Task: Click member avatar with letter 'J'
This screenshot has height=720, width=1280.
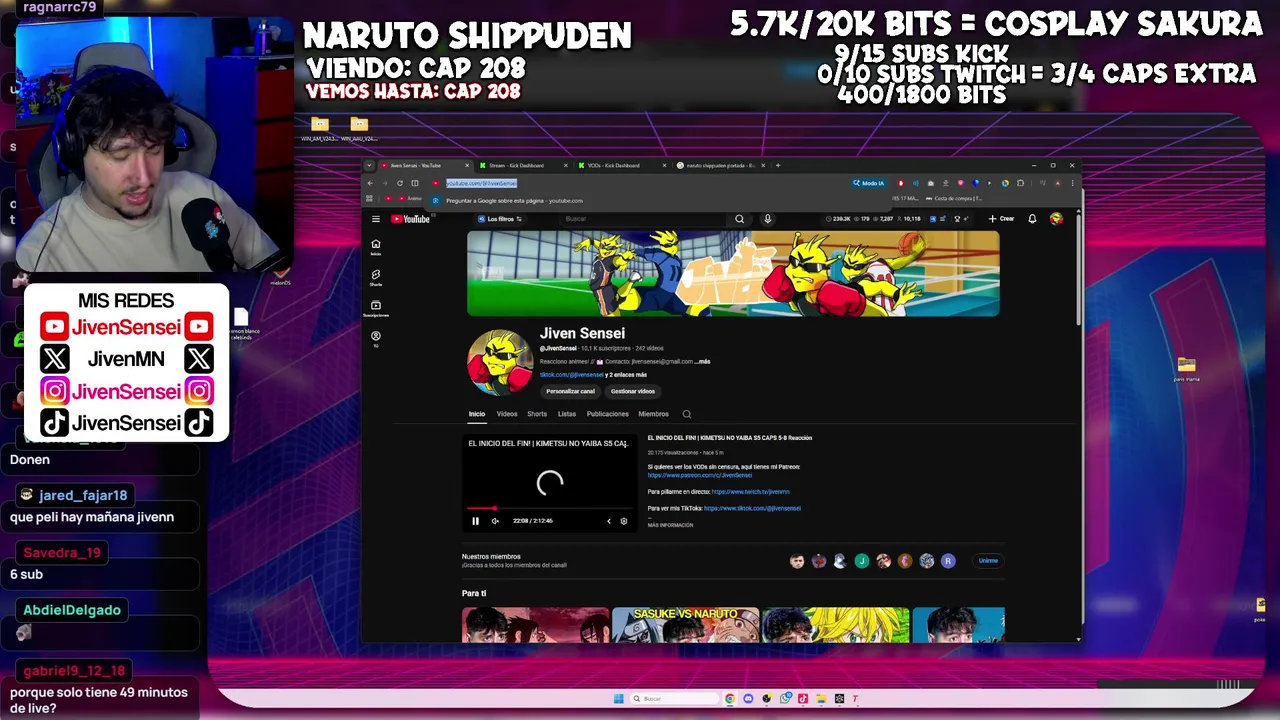Action: (862, 561)
